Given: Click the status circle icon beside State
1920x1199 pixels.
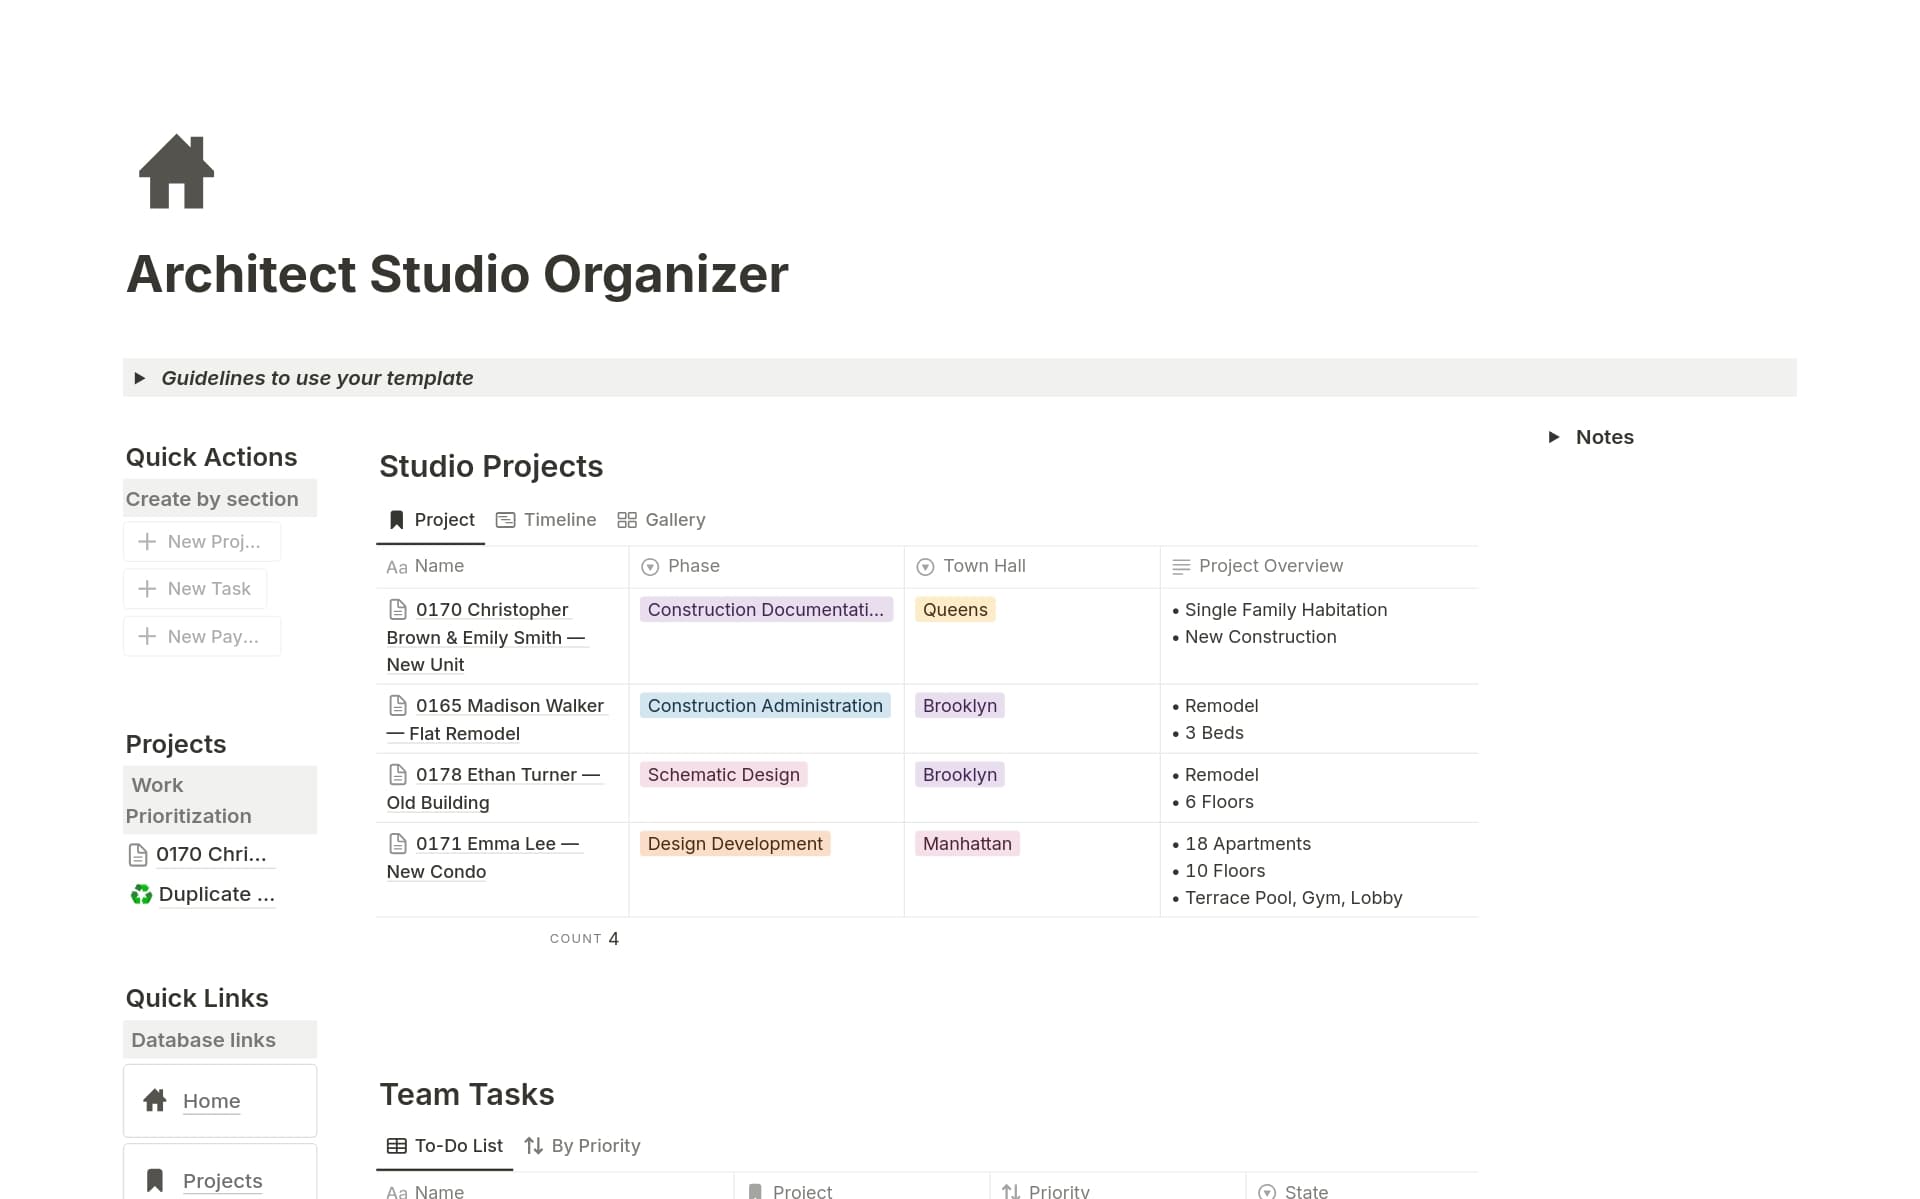Looking at the screenshot, I should [x=1266, y=1190].
